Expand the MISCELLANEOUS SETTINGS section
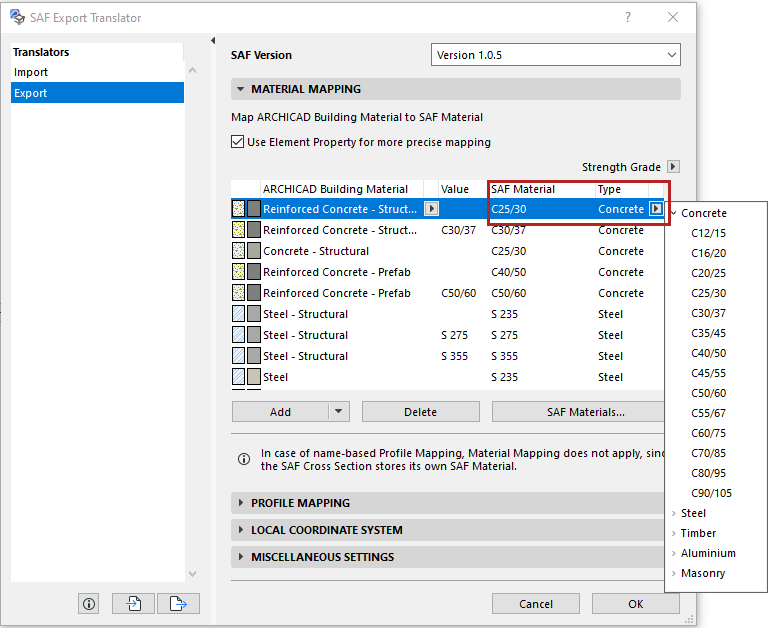 (x=240, y=557)
